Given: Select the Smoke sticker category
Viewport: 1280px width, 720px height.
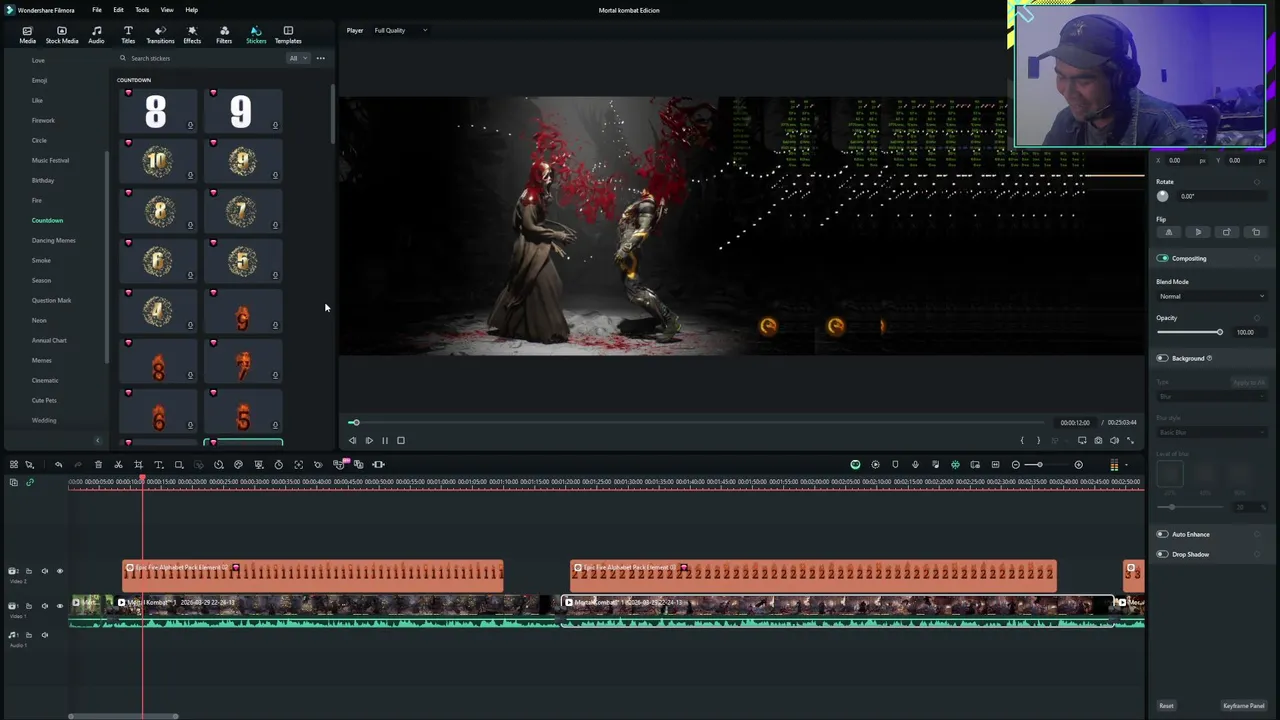Looking at the screenshot, I should pyautogui.click(x=41, y=260).
